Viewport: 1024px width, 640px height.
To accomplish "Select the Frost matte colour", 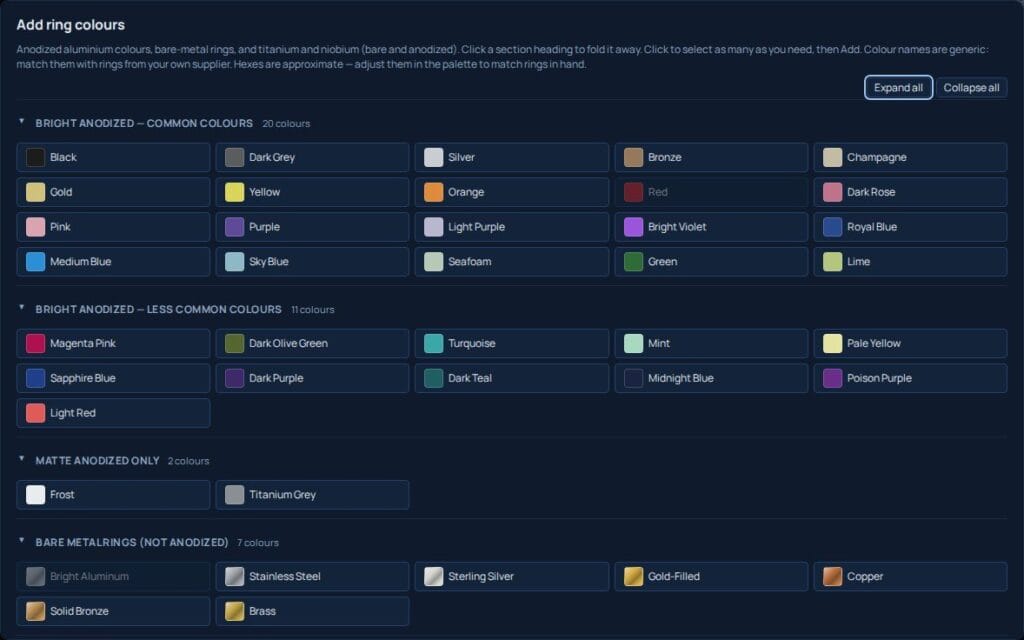I will click(x=114, y=495).
